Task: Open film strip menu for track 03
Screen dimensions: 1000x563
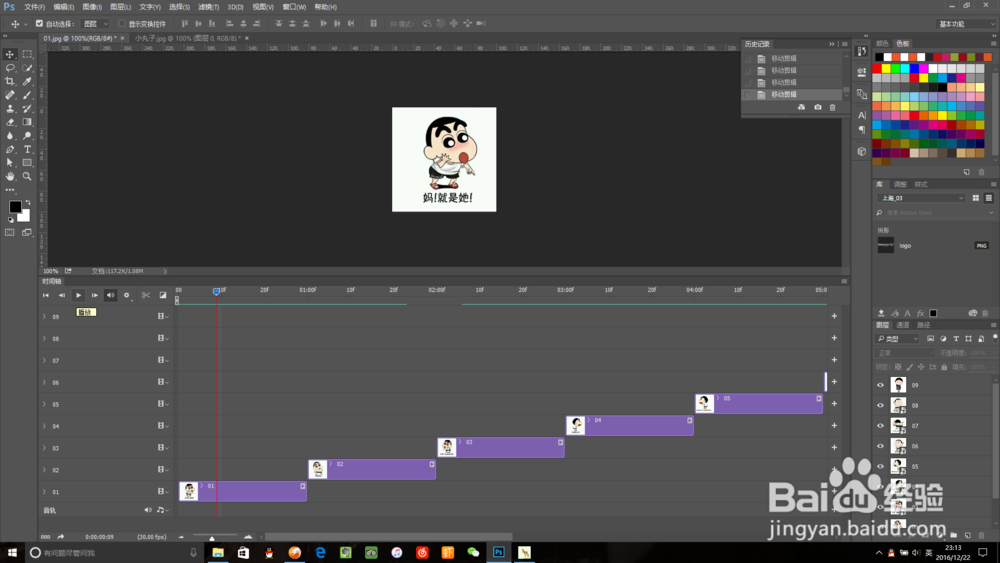Action: [x=163, y=448]
